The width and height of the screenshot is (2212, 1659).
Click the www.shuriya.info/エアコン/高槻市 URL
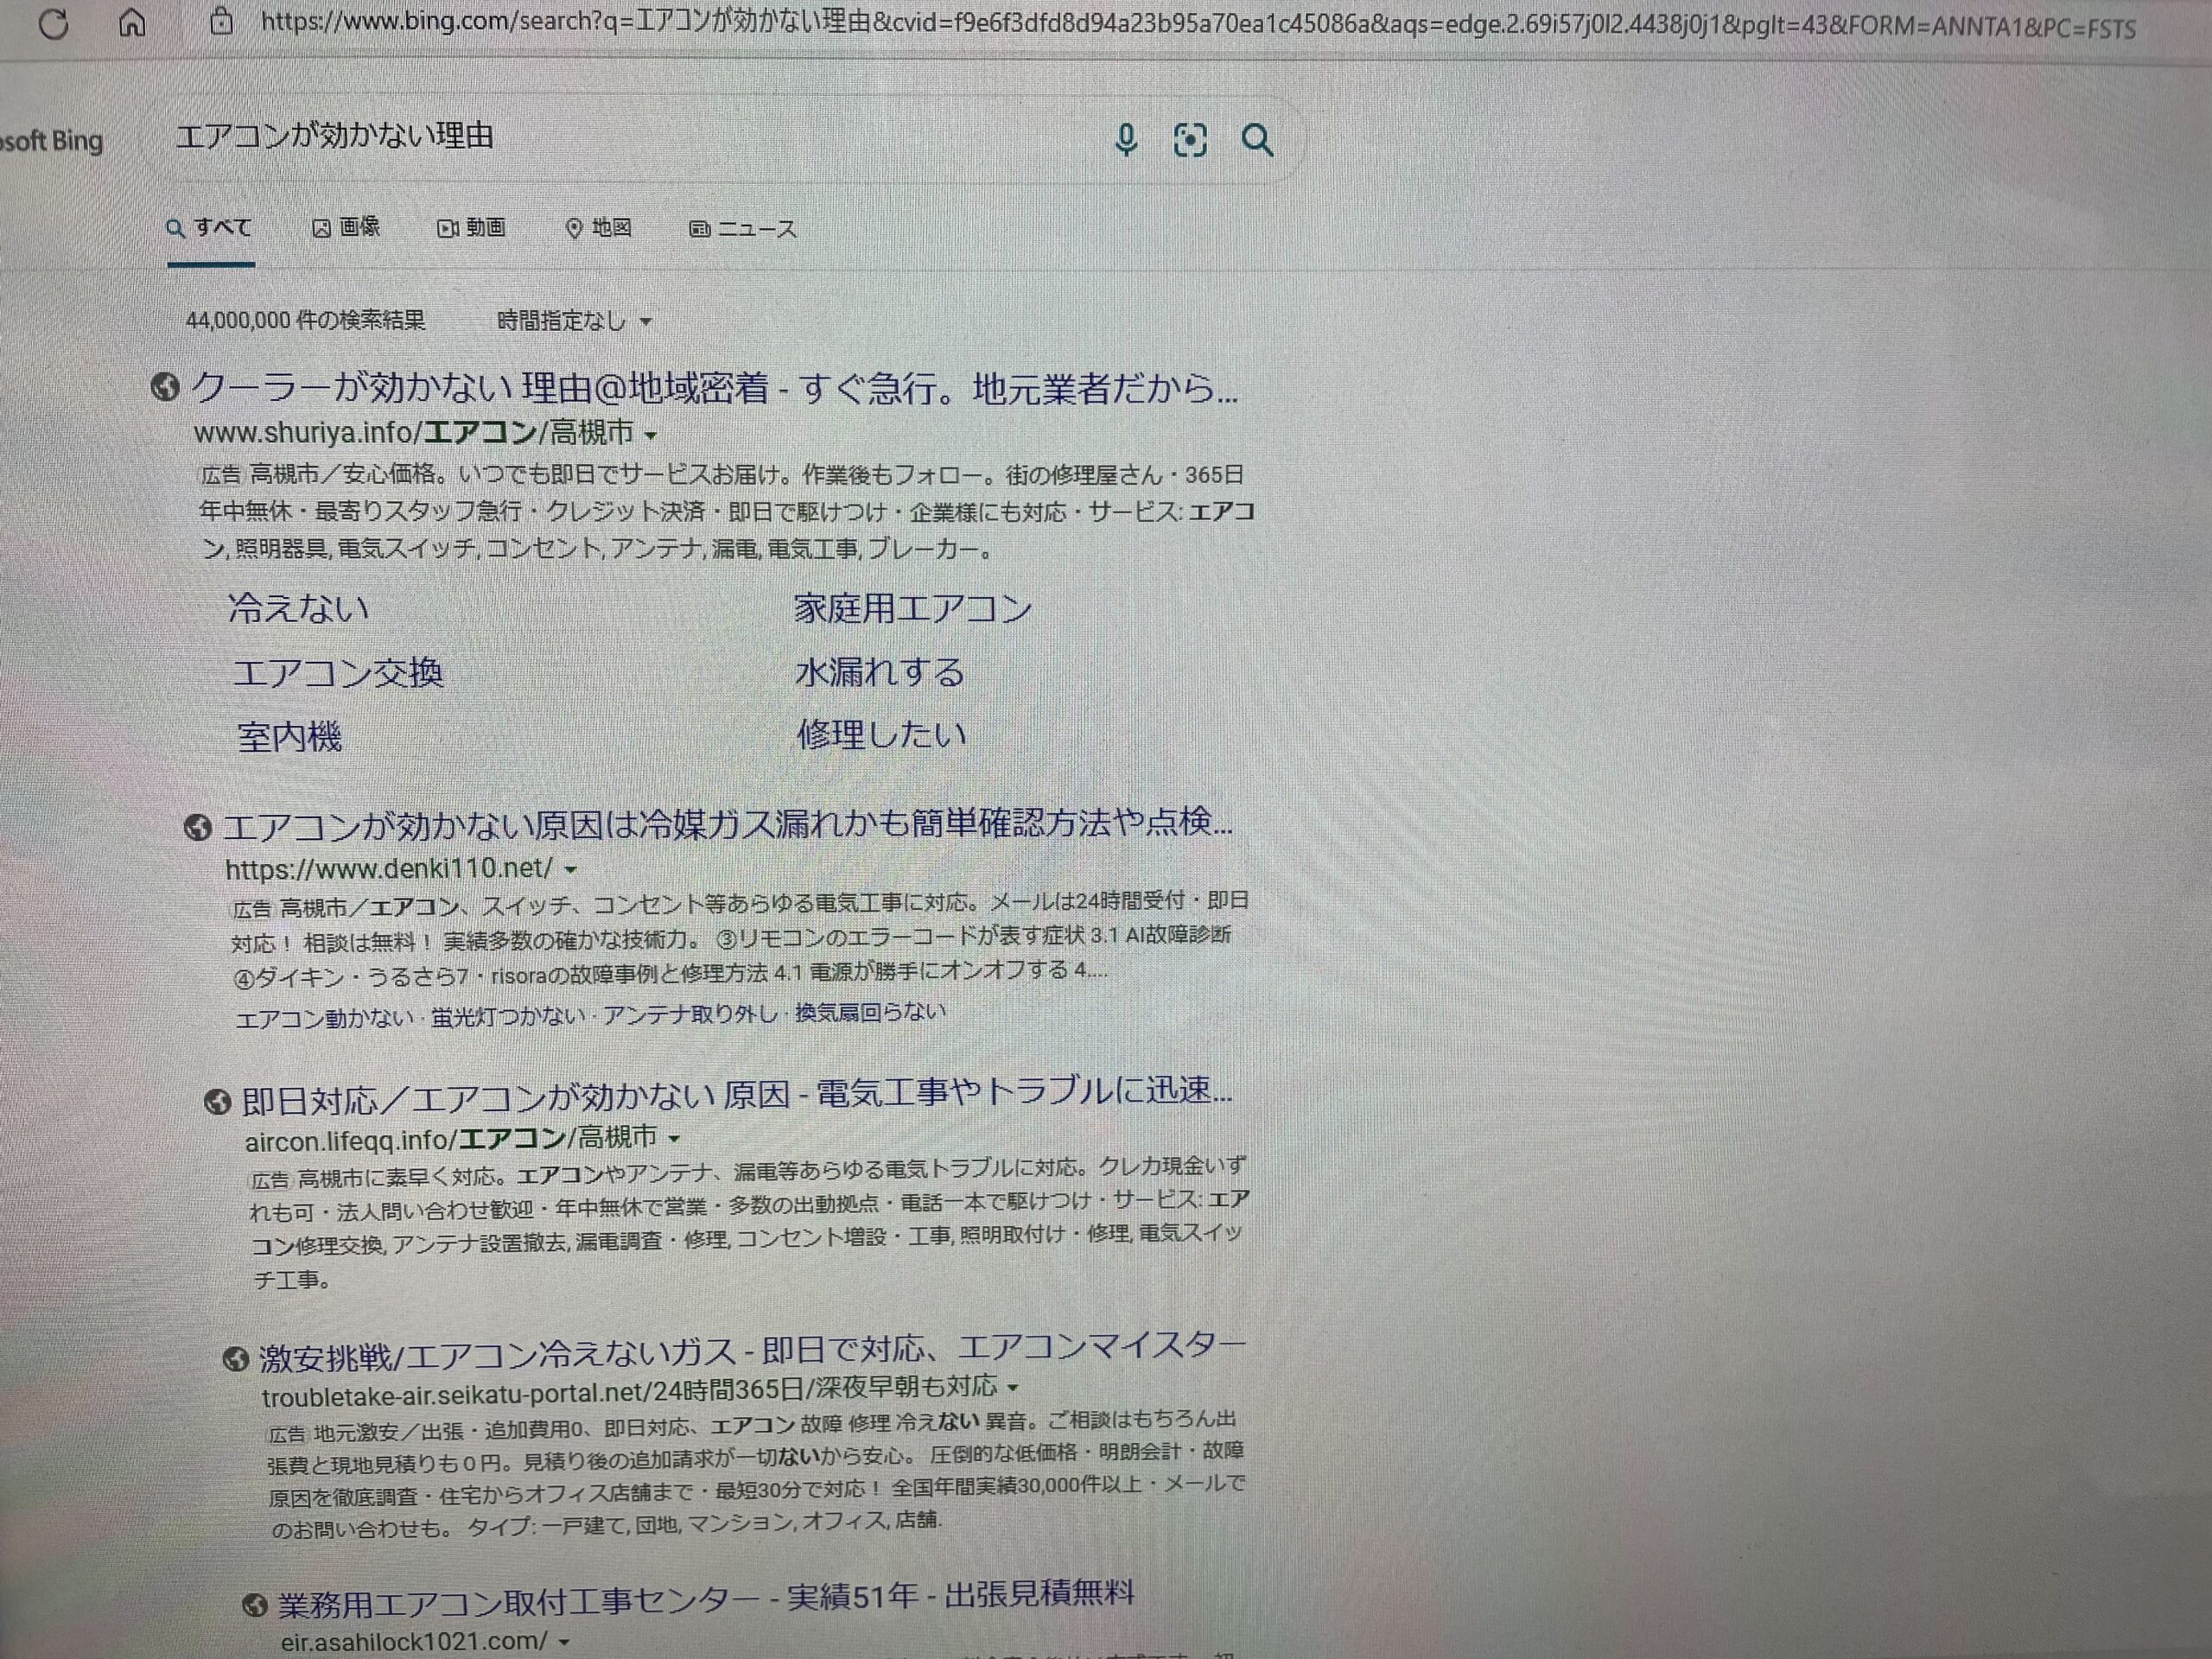[414, 433]
